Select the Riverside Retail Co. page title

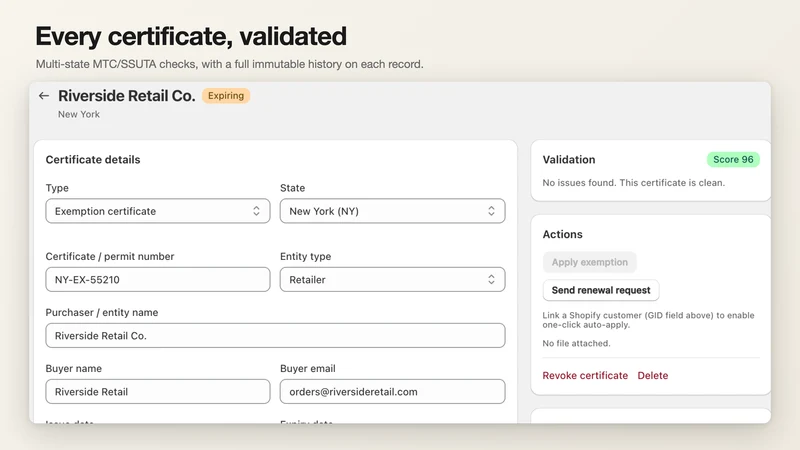click(127, 95)
